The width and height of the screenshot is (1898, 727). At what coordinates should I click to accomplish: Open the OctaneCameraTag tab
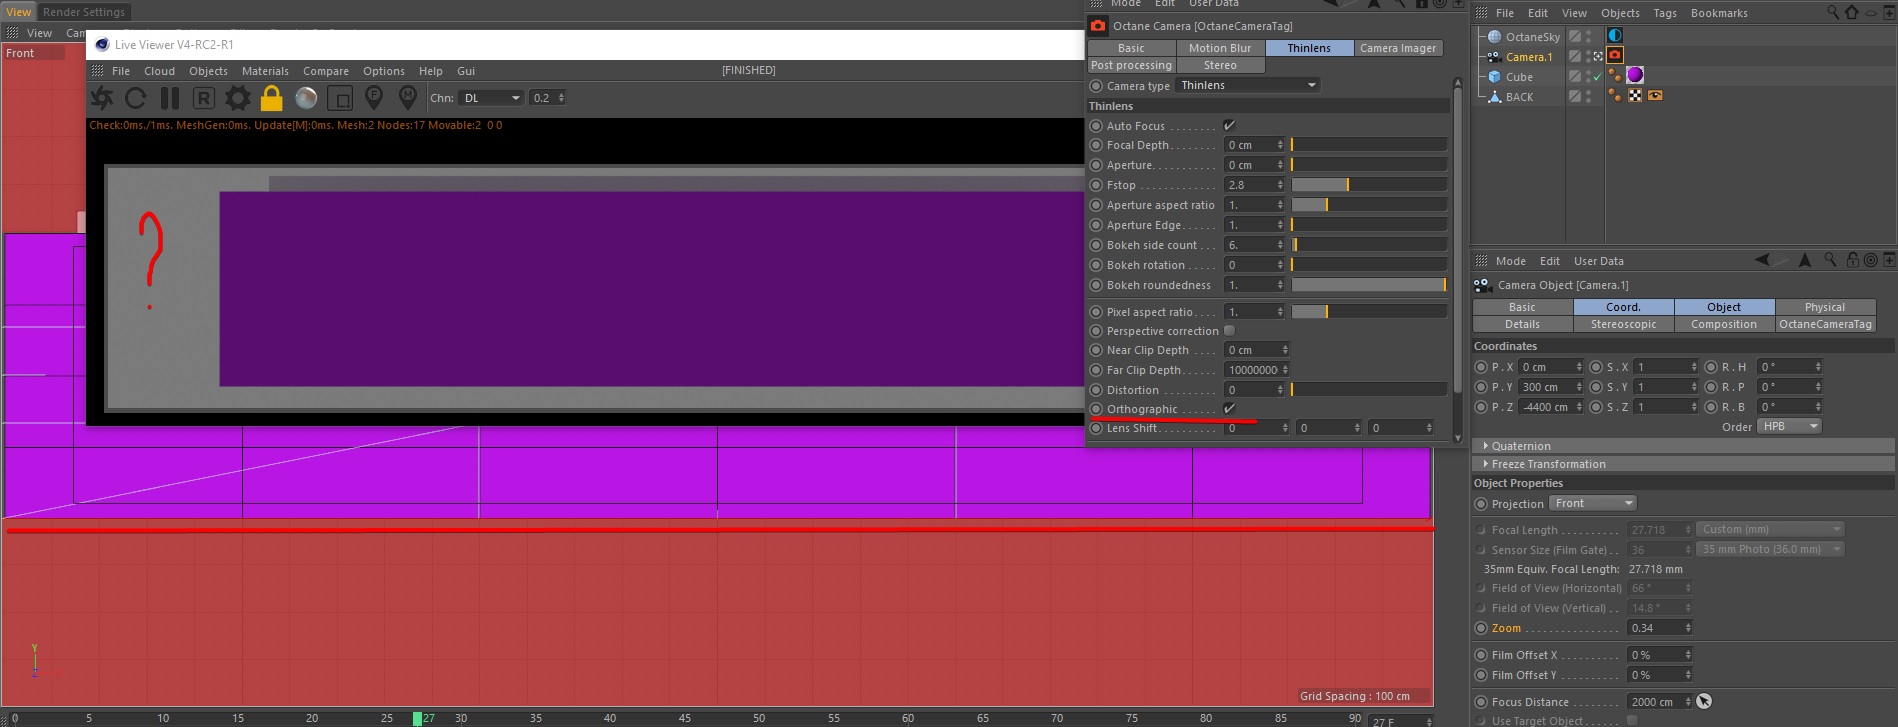[1825, 324]
